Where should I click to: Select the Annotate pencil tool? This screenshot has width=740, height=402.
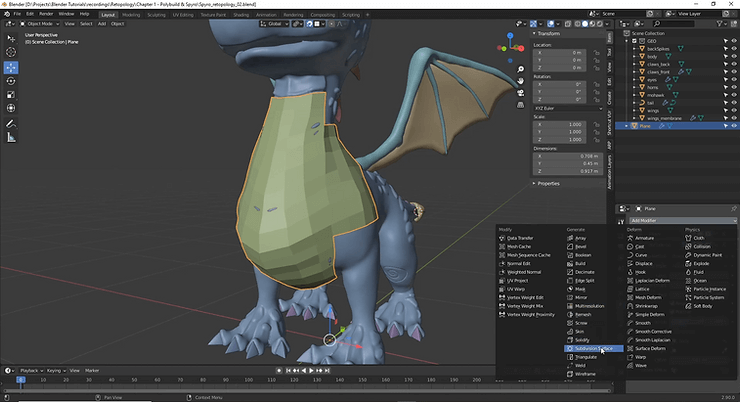(11, 124)
